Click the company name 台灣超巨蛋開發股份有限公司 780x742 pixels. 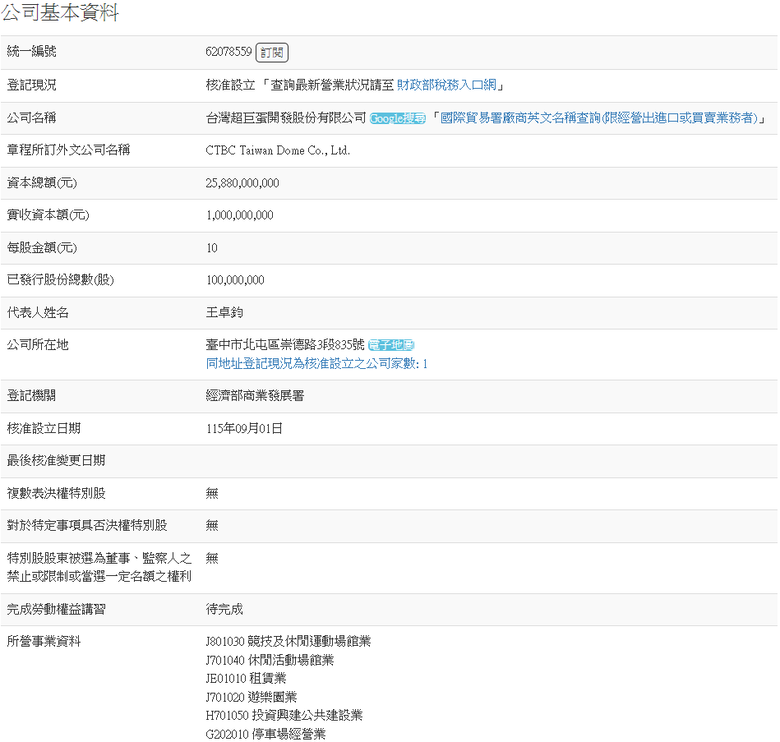pyautogui.click(x=286, y=118)
